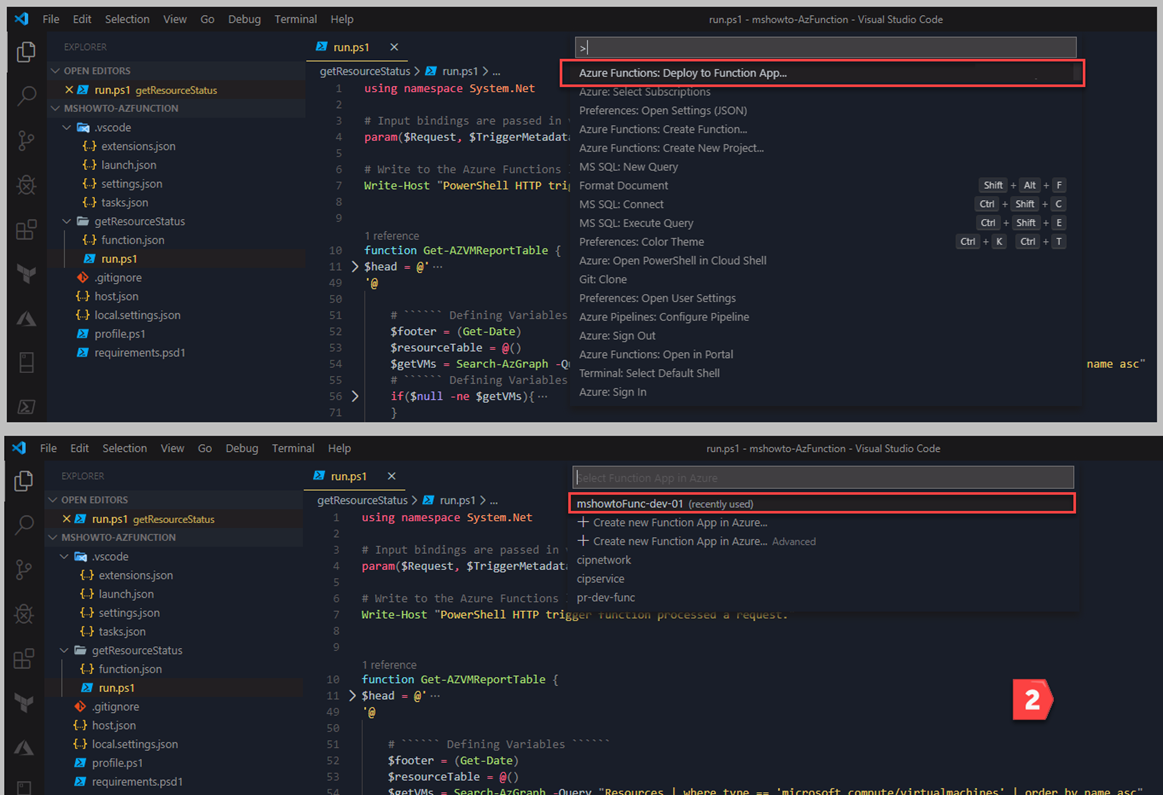Unfold line 56 code in upper editor
The height and width of the screenshot is (795, 1163).
[355, 396]
